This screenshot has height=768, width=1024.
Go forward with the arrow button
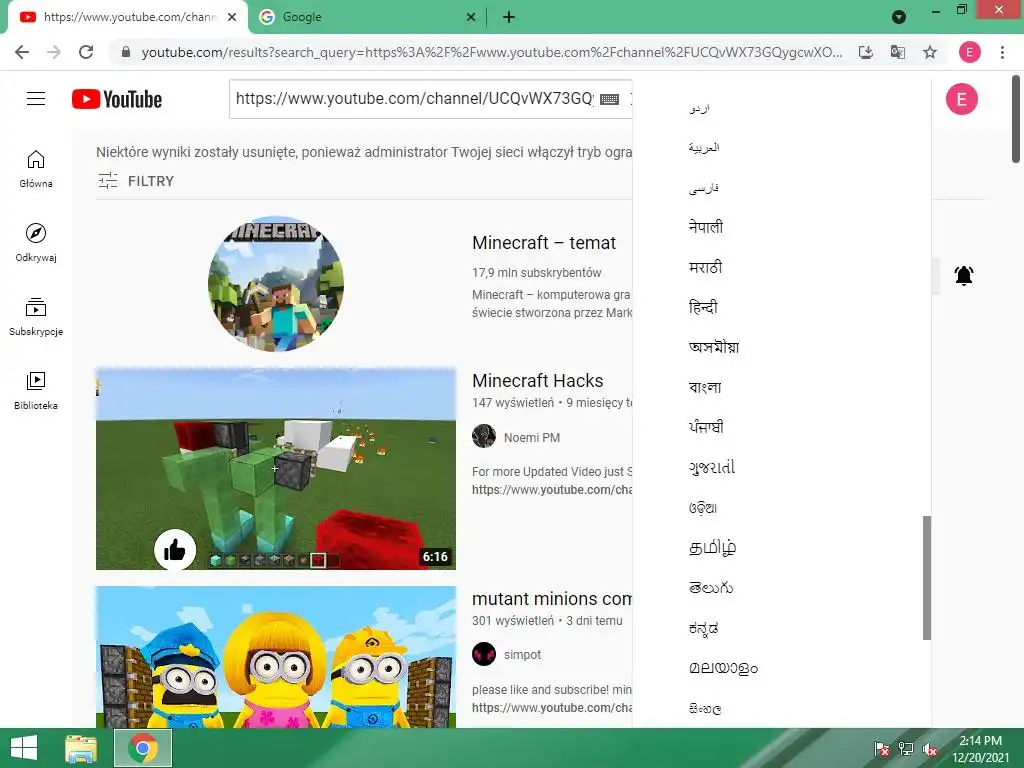pyautogui.click(x=54, y=52)
